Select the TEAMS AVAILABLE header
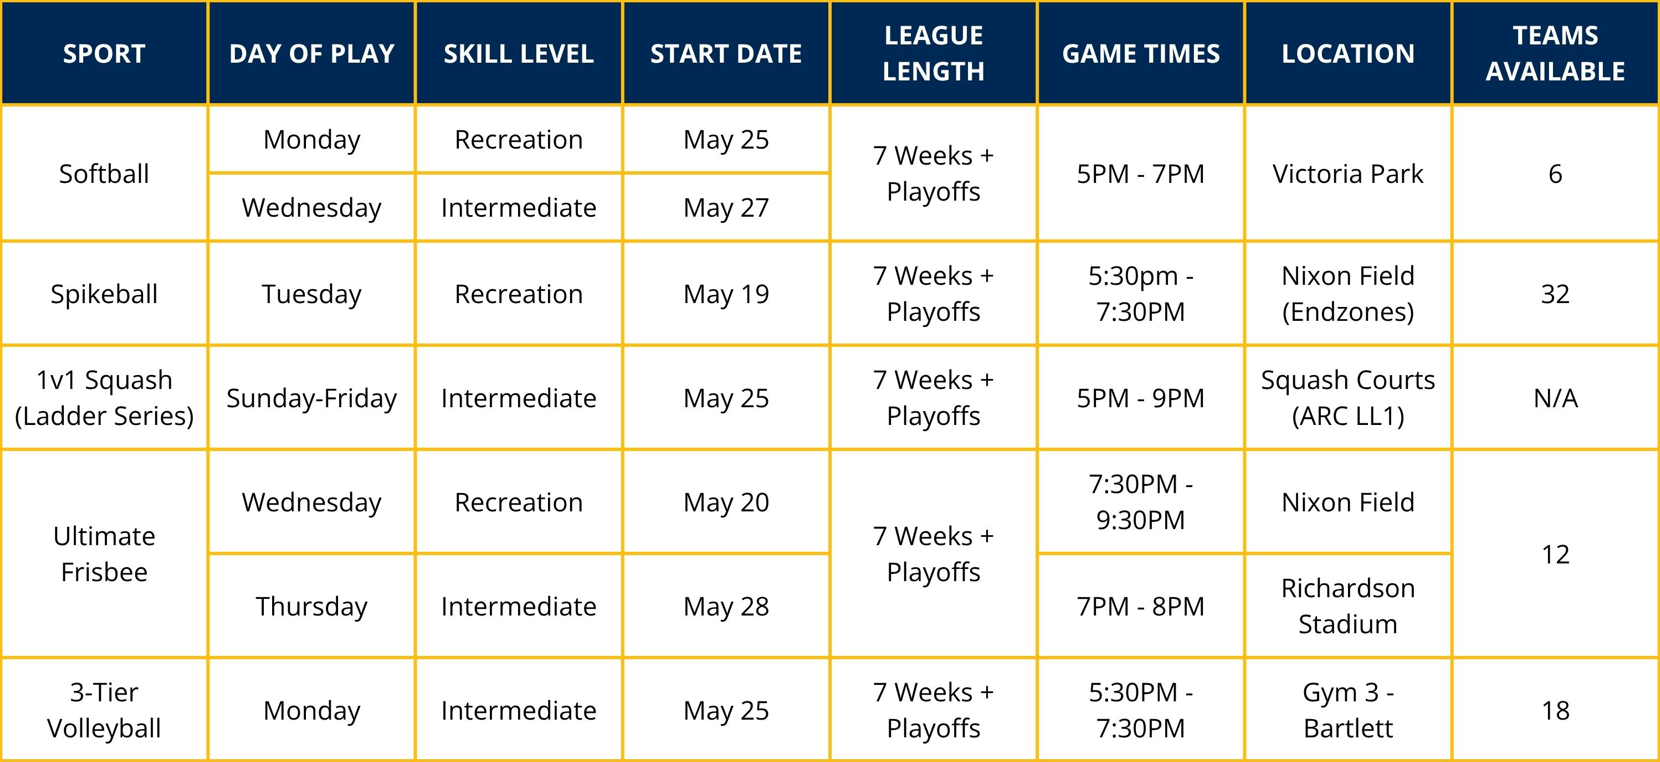Image resolution: width=1660 pixels, height=762 pixels. tap(1555, 53)
